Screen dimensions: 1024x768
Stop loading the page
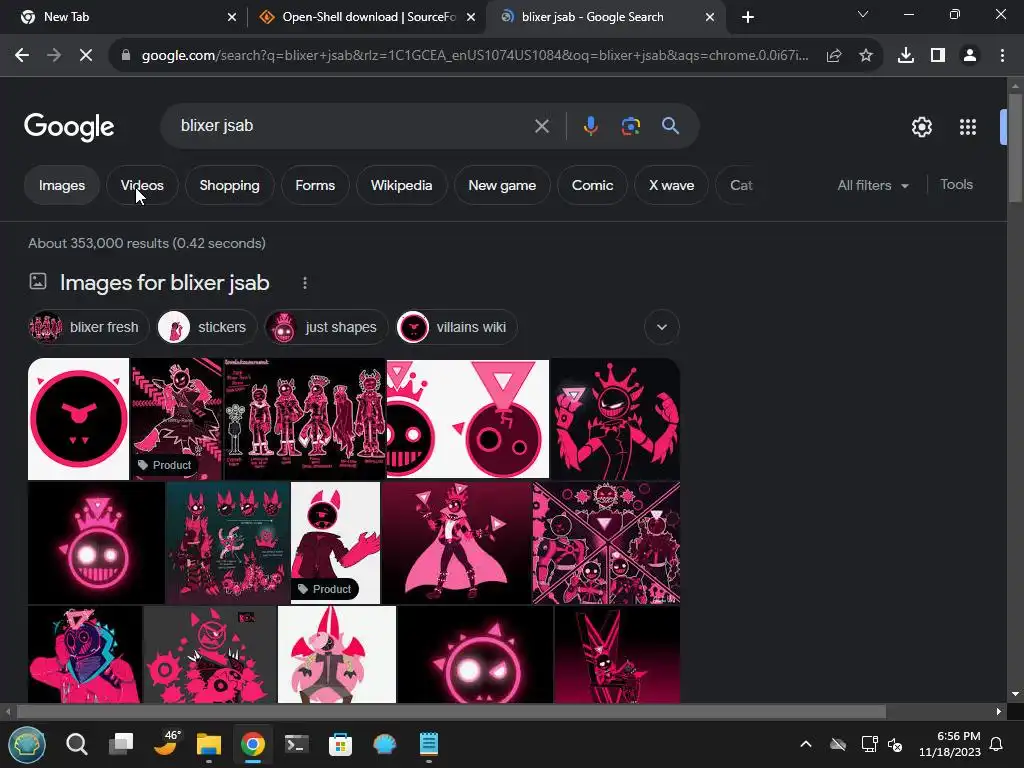pos(86,56)
